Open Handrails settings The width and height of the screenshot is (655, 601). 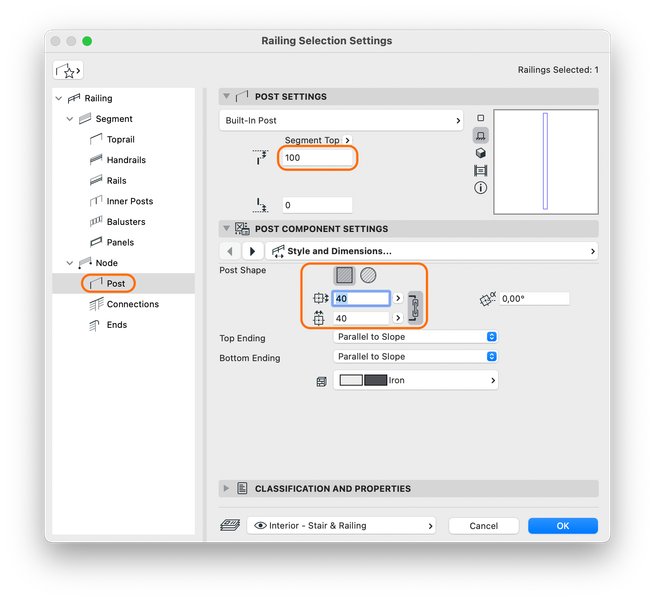pos(126,160)
